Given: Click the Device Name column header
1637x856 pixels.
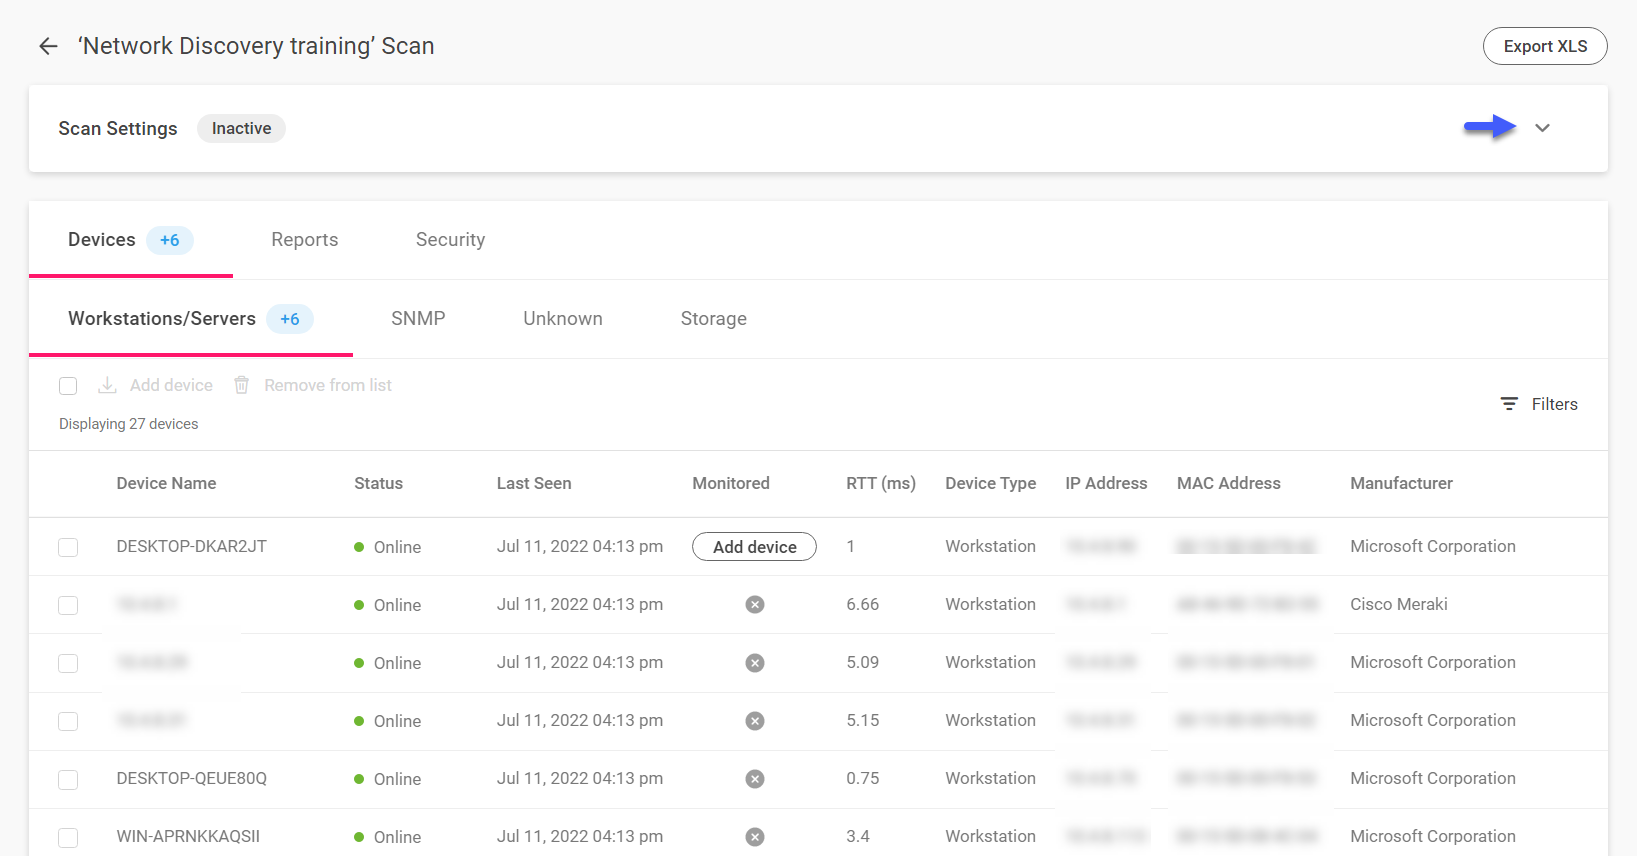Looking at the screenshot, I should 166,483.
